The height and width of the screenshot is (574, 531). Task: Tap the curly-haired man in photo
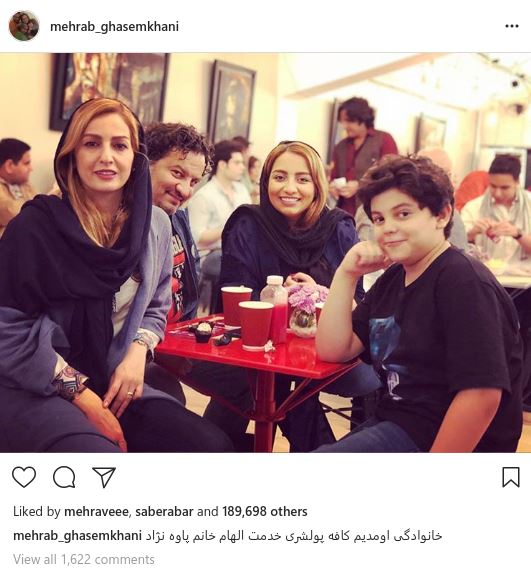[x=177, y=205]
